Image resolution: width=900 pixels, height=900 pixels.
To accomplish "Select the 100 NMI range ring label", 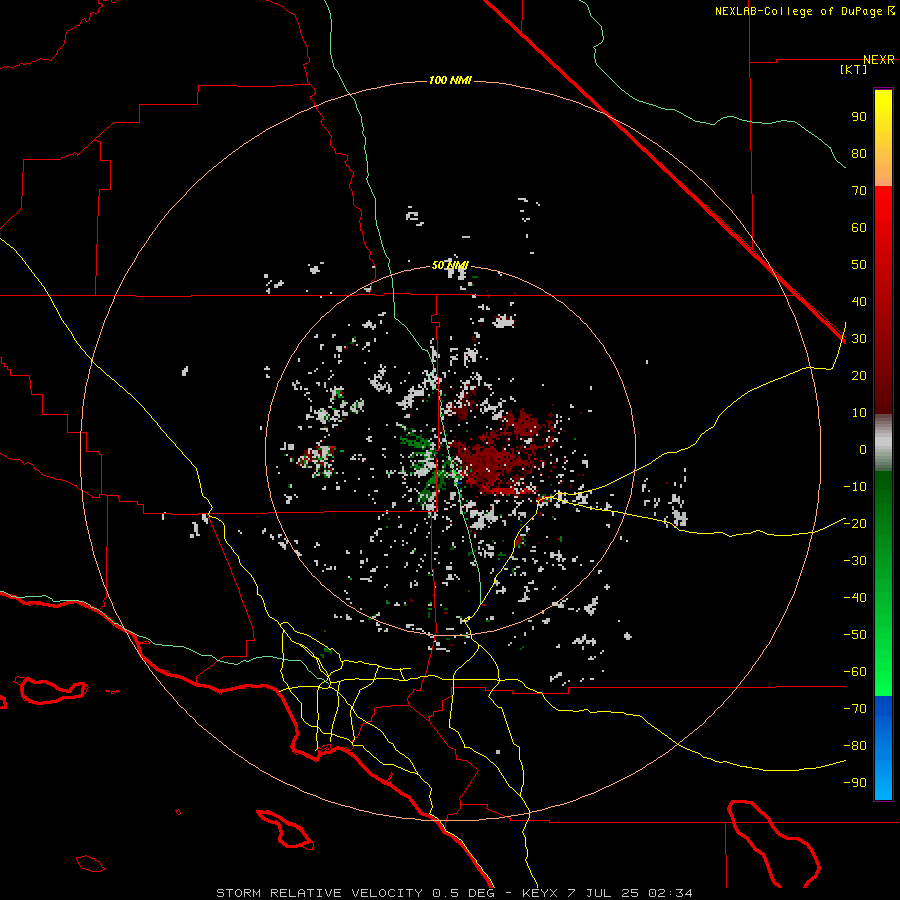I will pyautogui.click(x=450, y=80).
